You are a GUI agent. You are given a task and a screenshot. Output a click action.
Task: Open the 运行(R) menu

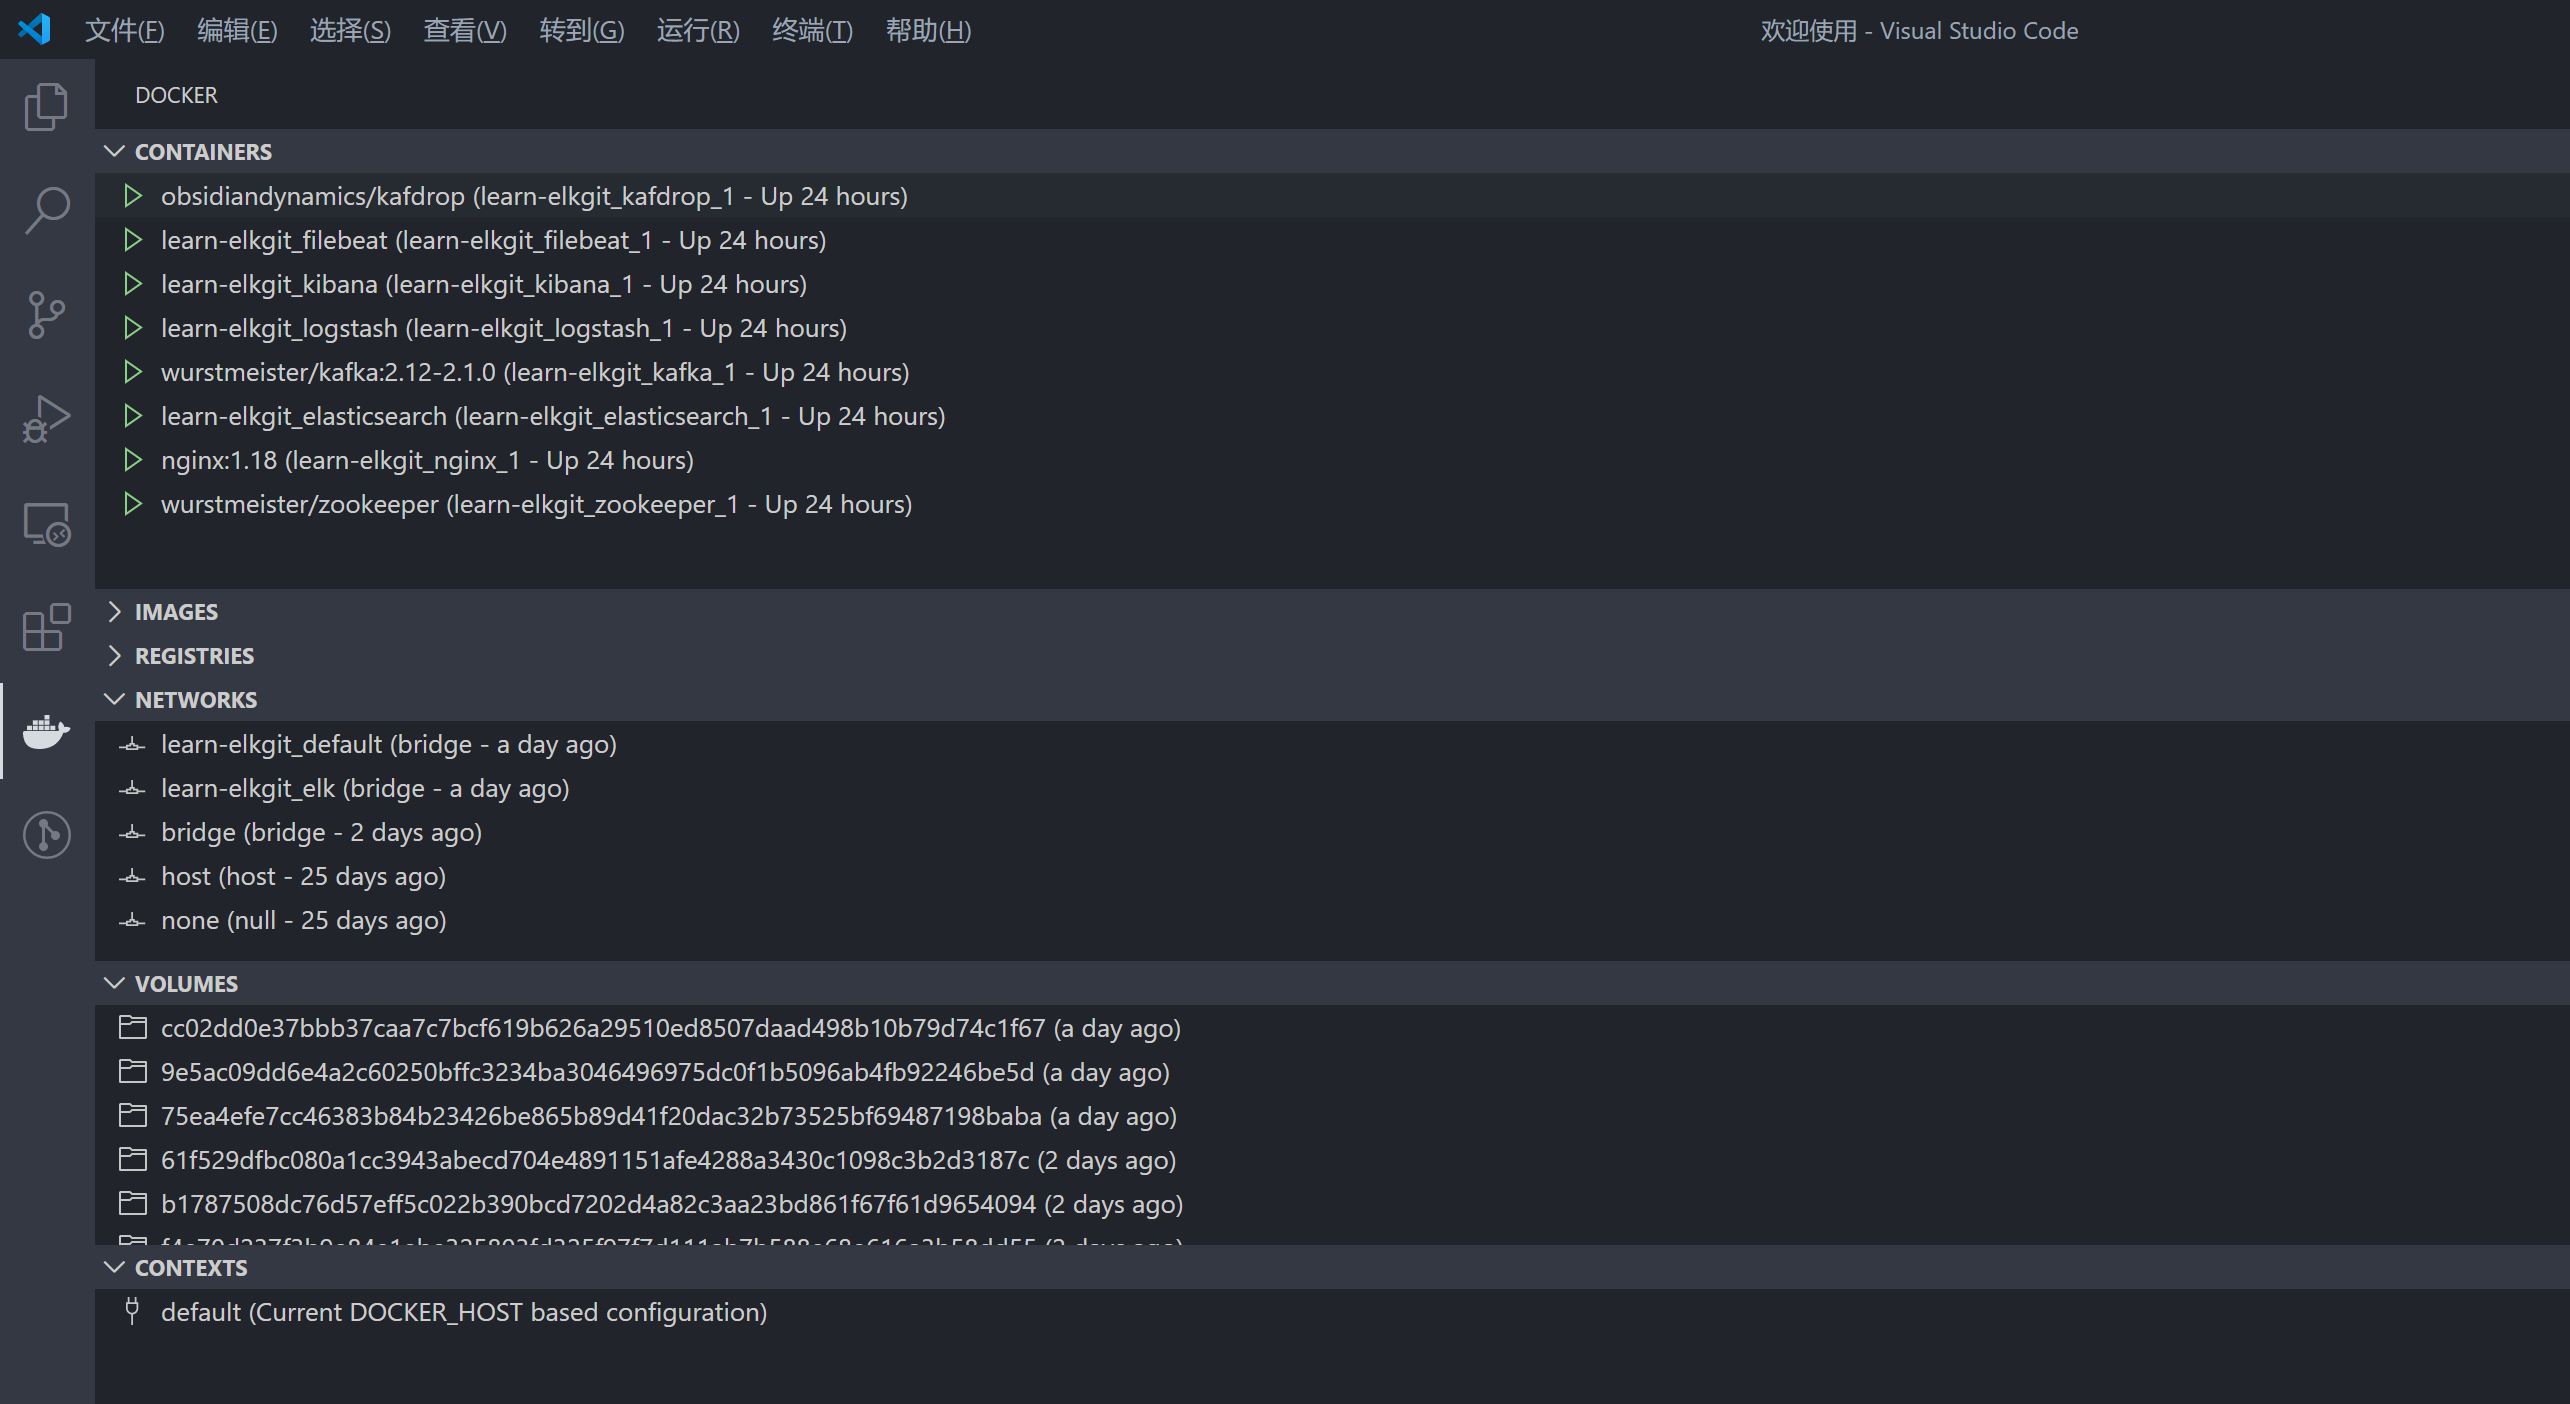pyautogui.click(x=698, y=31)
